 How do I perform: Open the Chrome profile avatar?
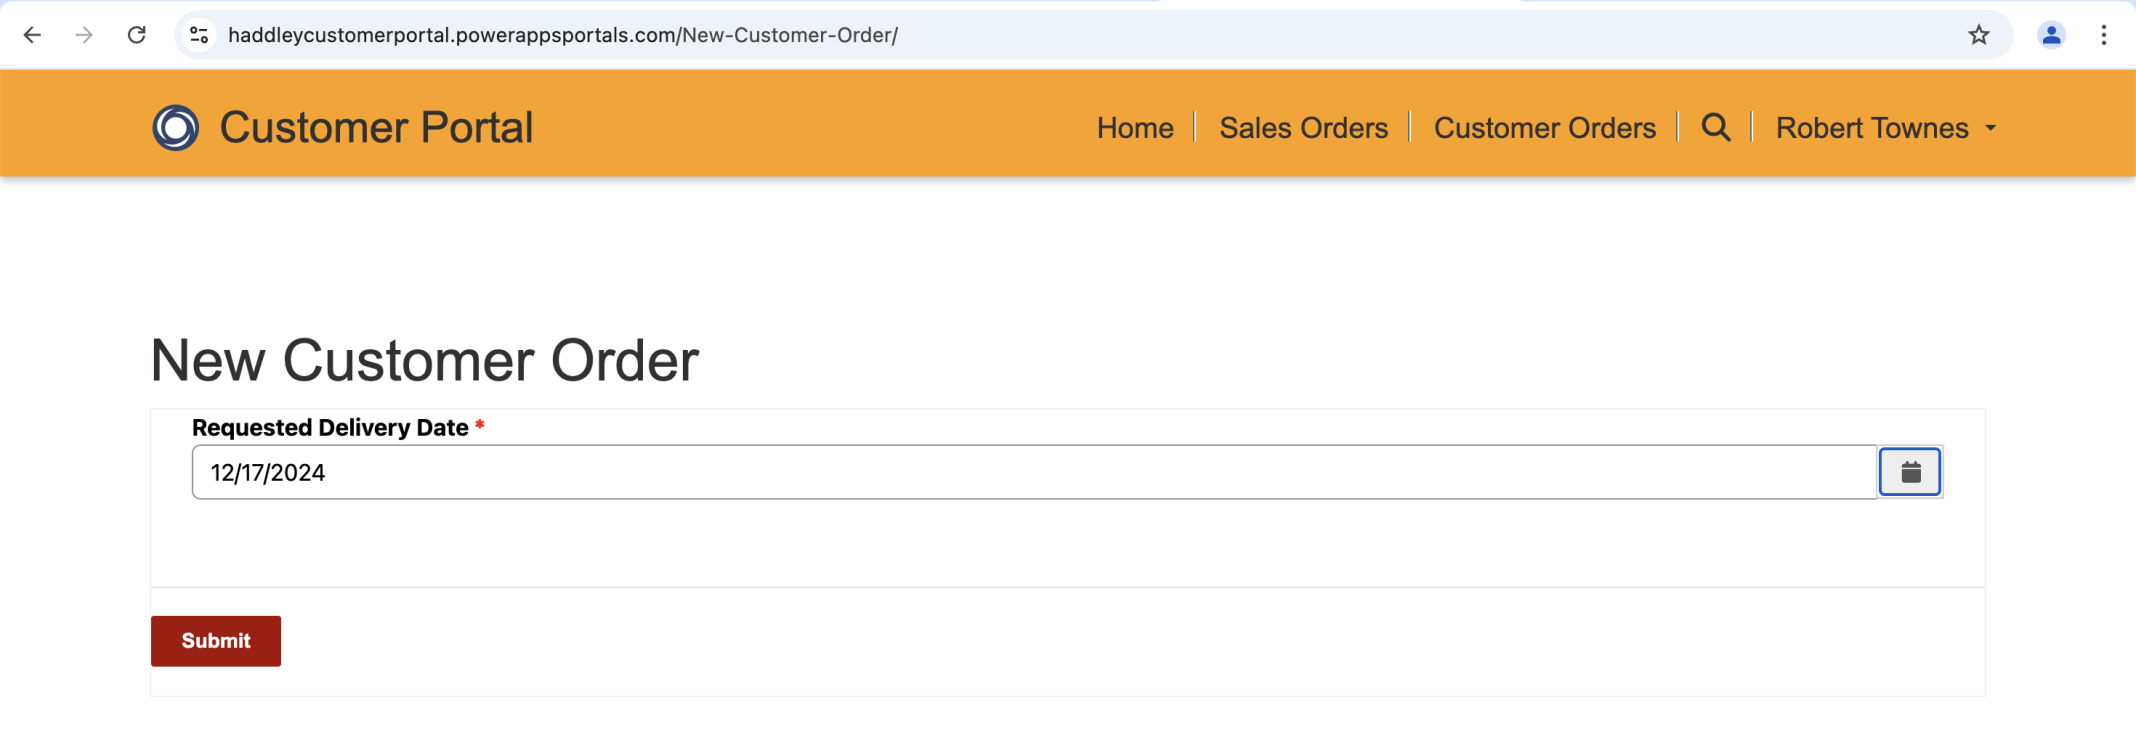pos(2051,35)
